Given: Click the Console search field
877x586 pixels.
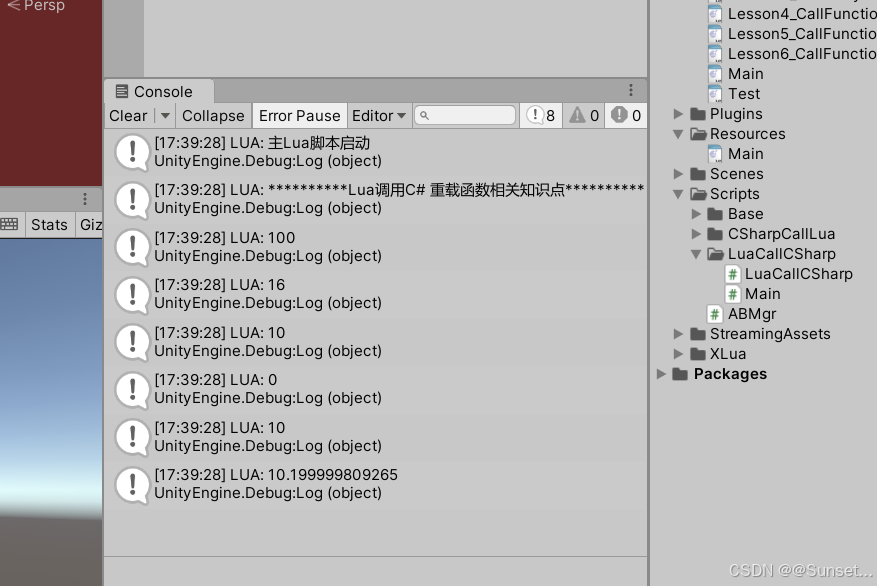Looking at the screenshot, I should 465,115.
